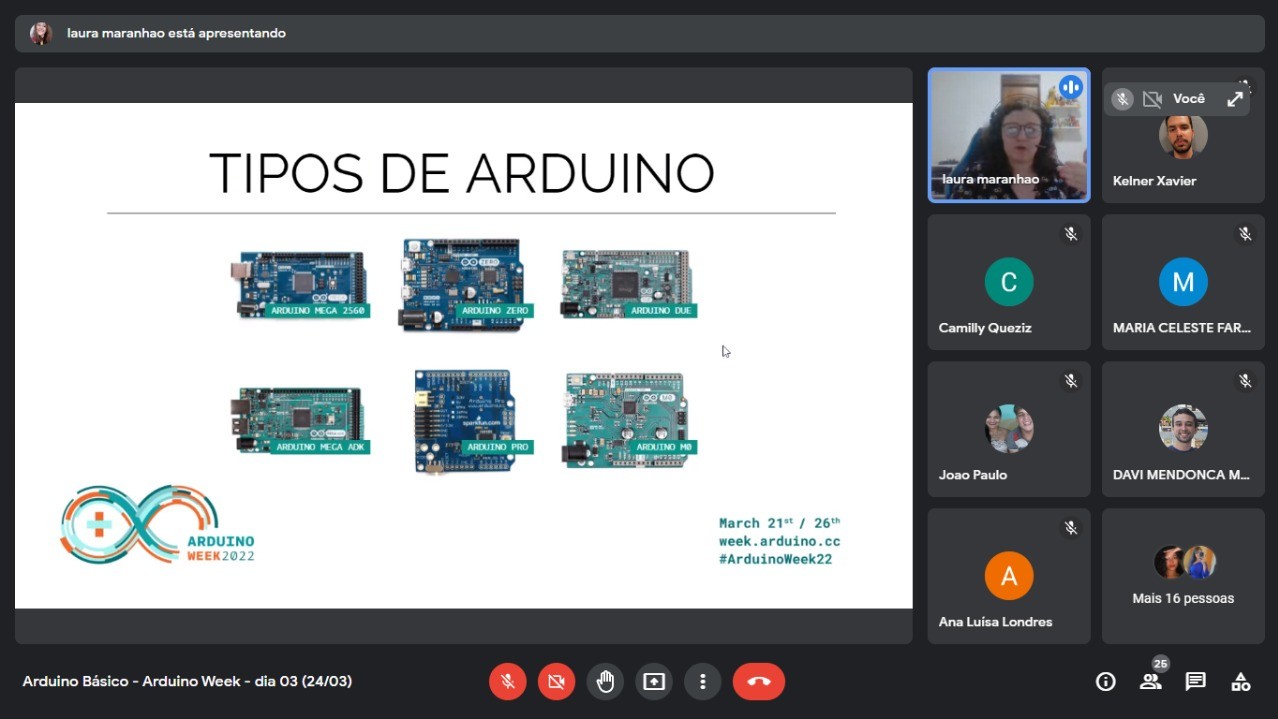Click the present screen button
The image size is (1278, 719).
pyautogui.click(x=654, y=681)
